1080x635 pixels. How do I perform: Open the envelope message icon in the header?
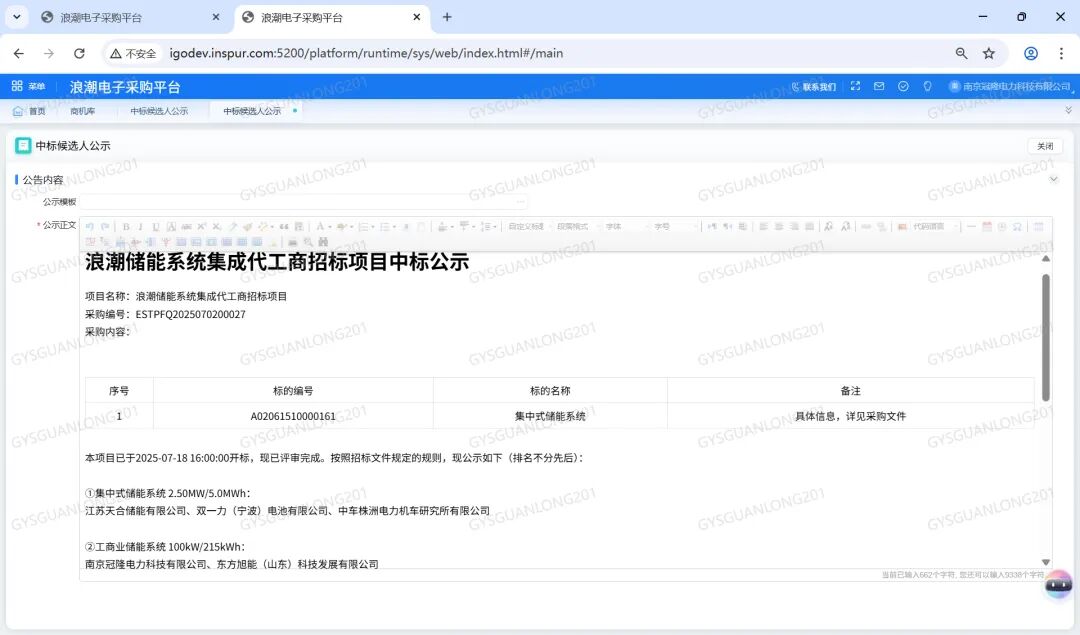coord(879,86)
